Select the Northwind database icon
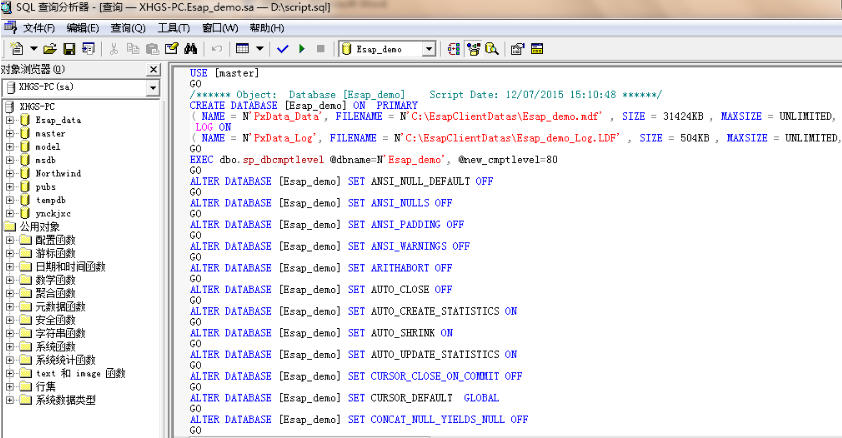The image size is (842, 438). 25,173
